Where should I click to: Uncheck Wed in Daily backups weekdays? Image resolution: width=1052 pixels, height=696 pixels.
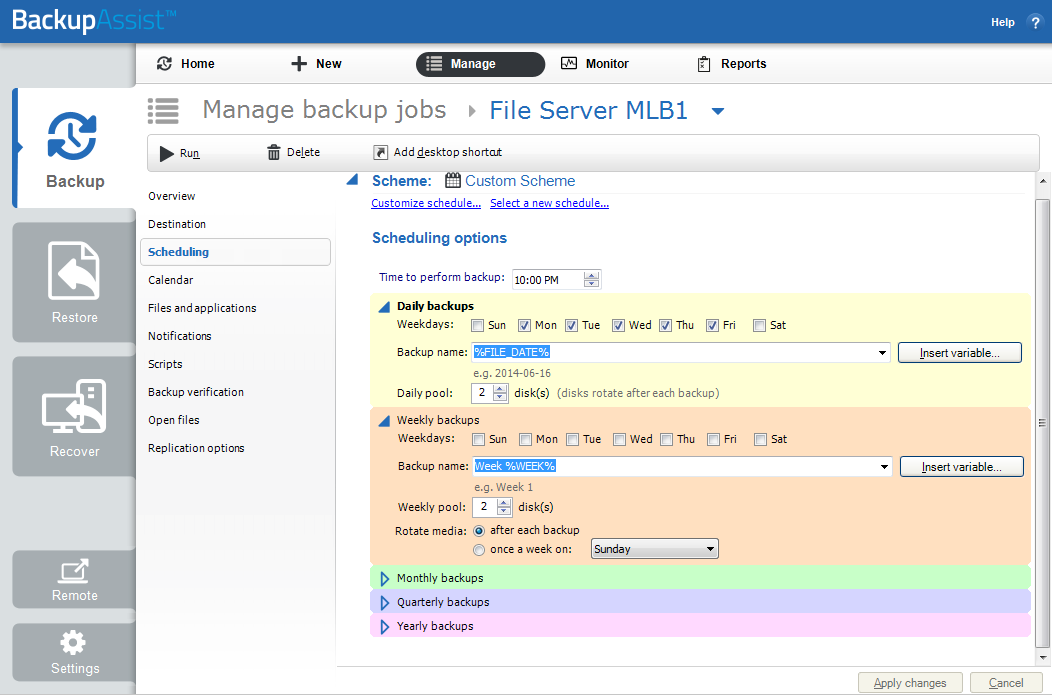pos(619,326)
